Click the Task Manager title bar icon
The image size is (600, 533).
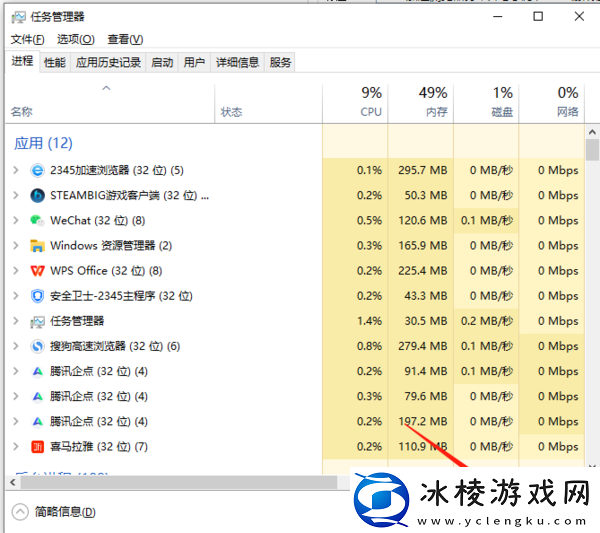[18, 17]
